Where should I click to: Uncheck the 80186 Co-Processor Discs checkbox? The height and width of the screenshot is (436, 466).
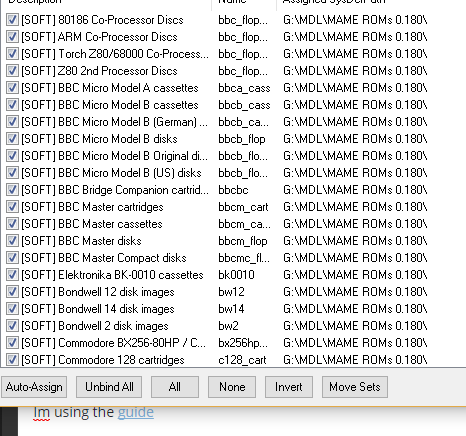click(x=12, y=20)
